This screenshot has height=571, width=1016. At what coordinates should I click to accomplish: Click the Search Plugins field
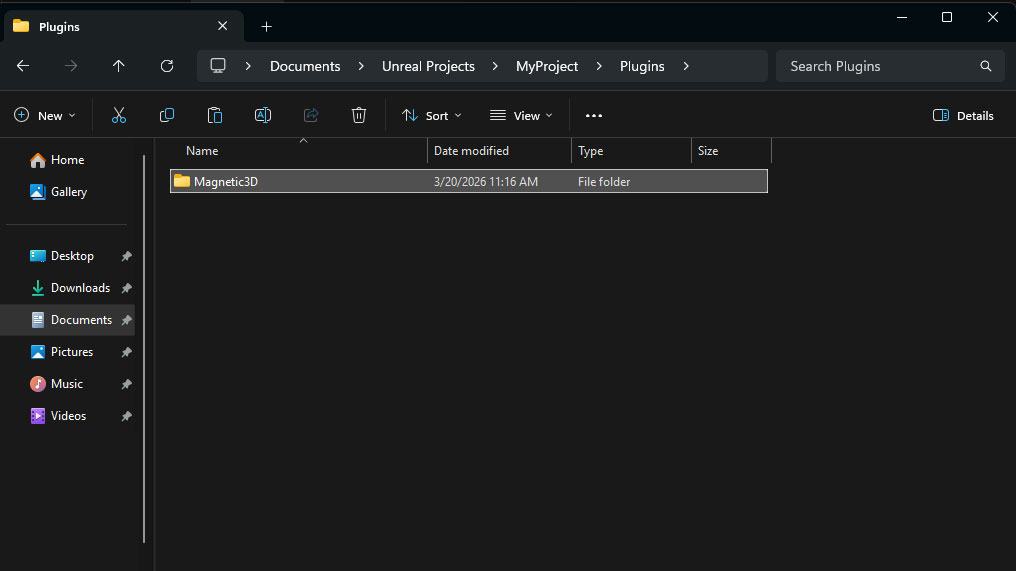click(x=880, y=66)
